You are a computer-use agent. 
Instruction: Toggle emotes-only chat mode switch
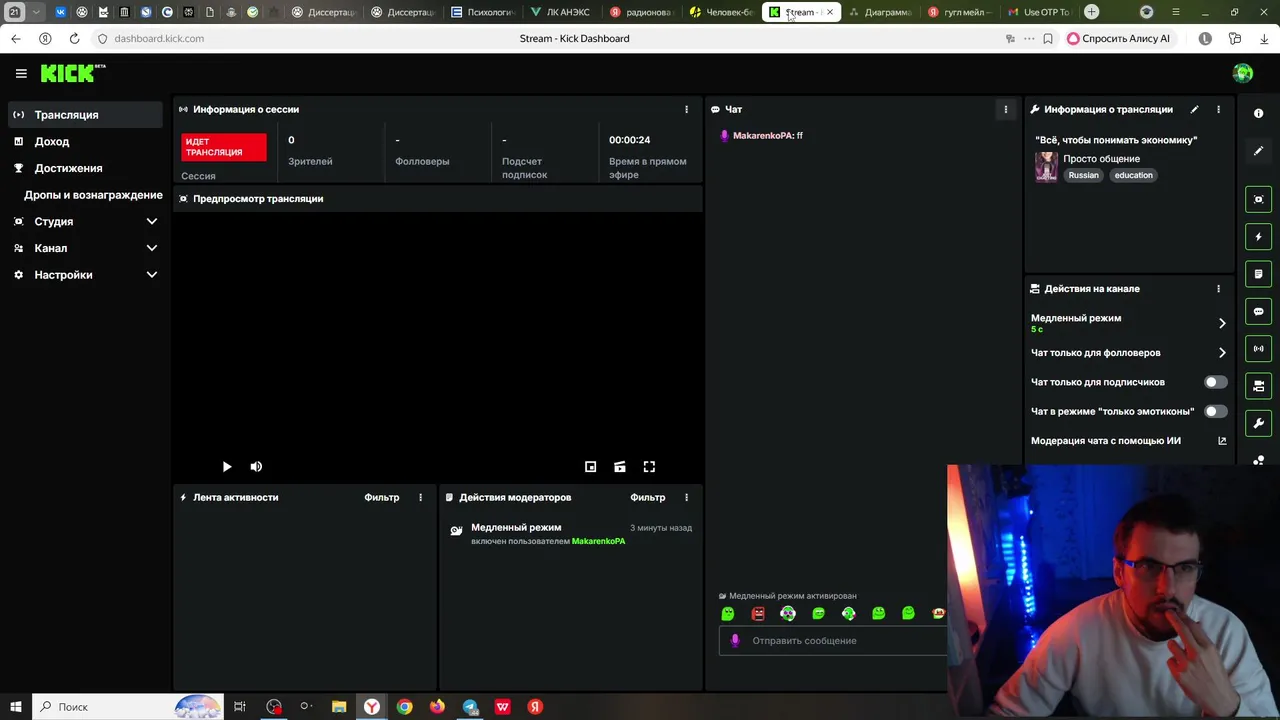click(x=1215, y=411)
